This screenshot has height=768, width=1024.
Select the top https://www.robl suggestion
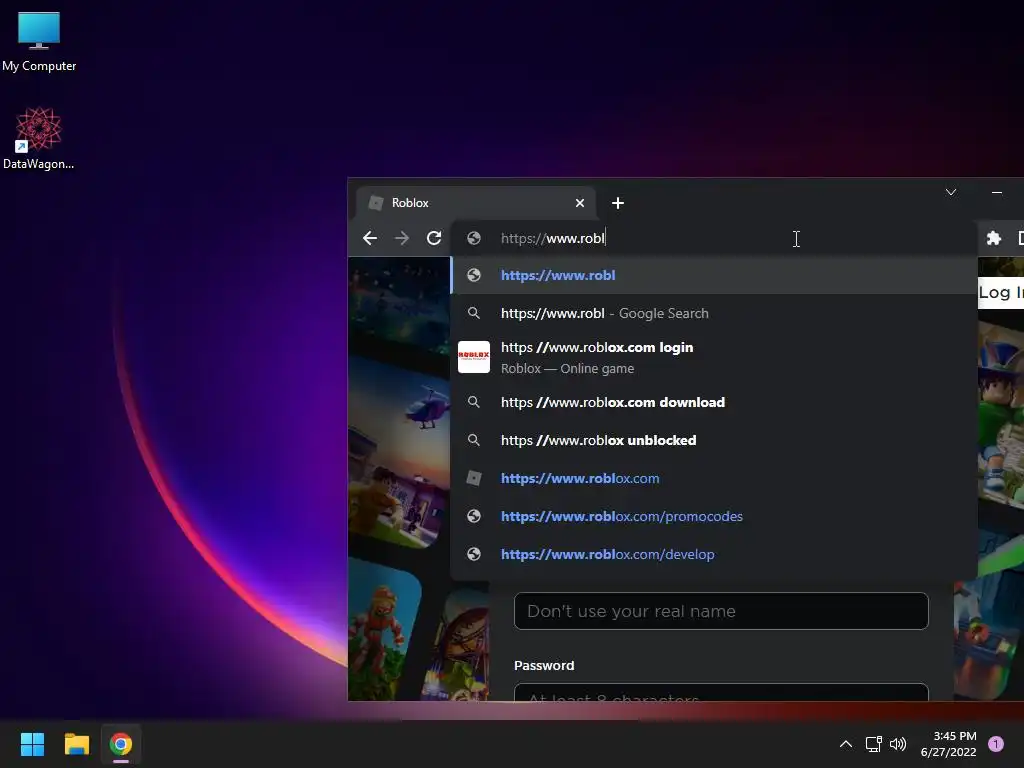[714, 275]
